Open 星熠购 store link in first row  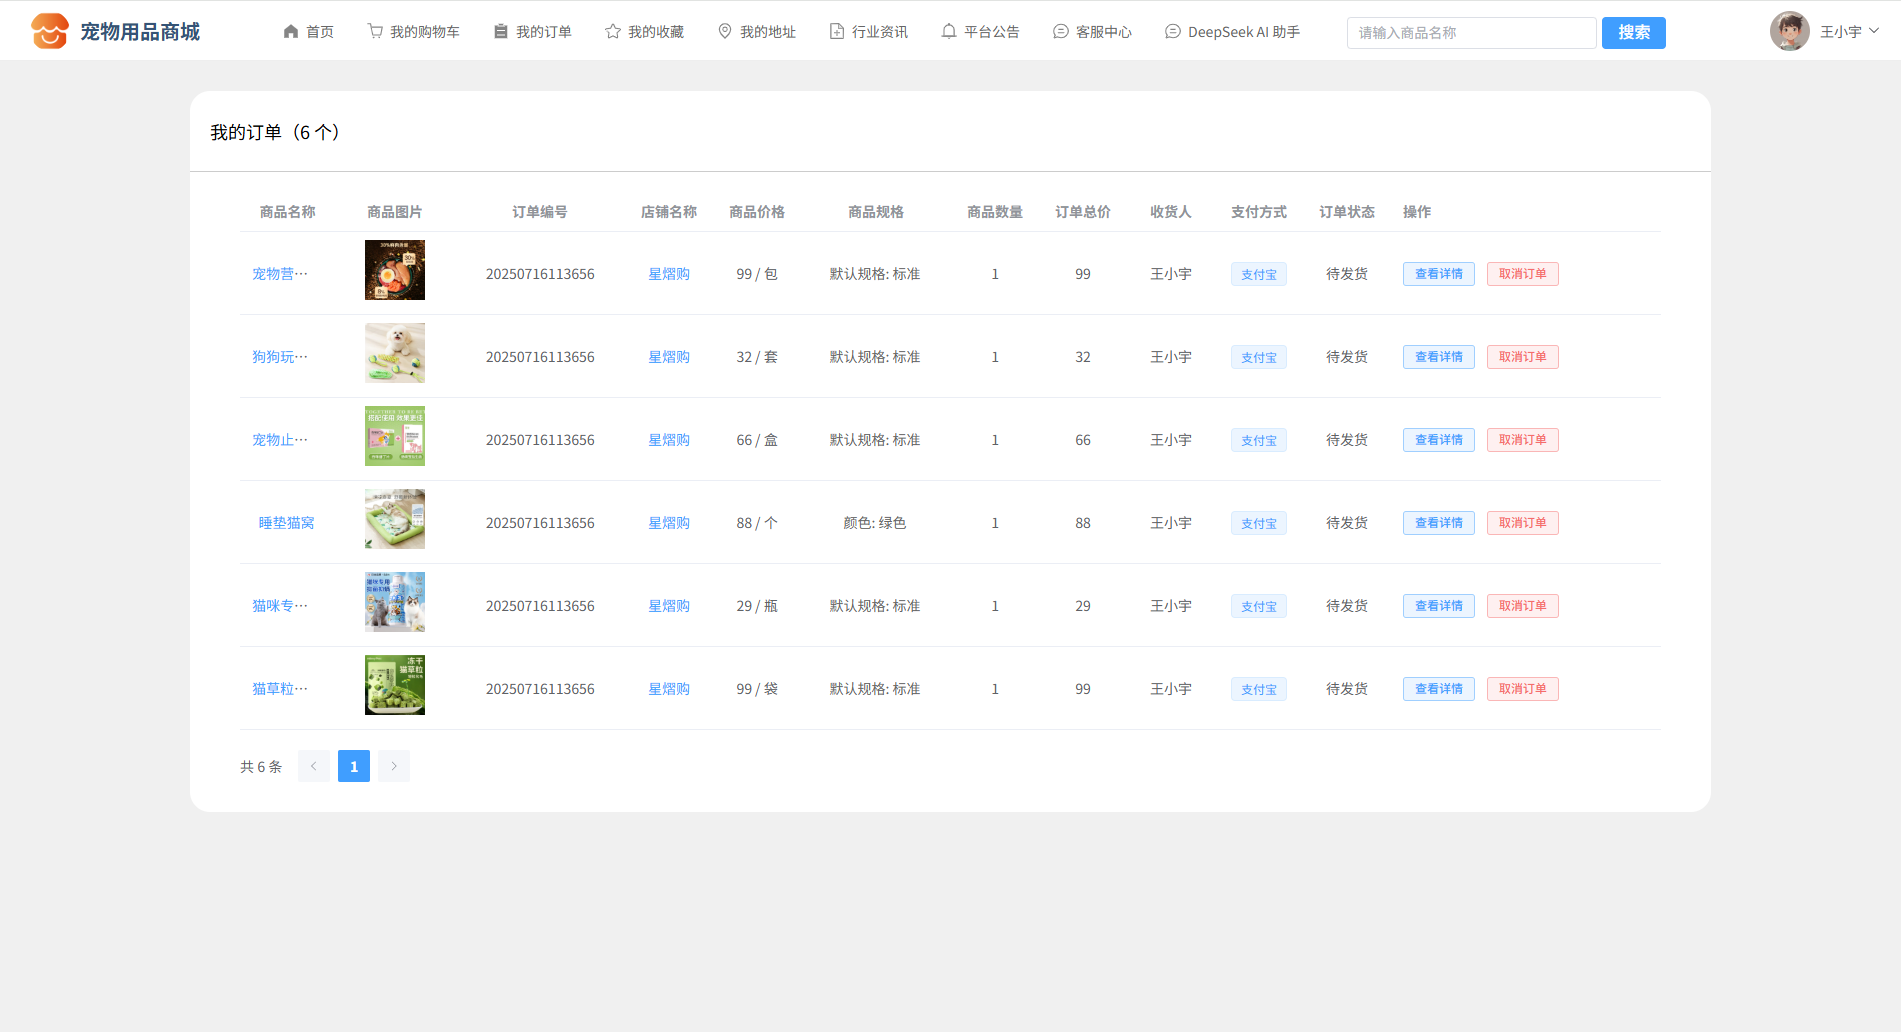(669, 274)
